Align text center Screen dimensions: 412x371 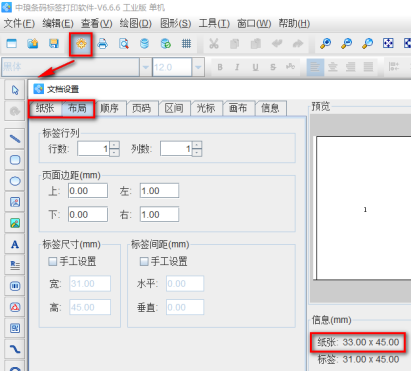pyautogui.click(x=333, y=67)
